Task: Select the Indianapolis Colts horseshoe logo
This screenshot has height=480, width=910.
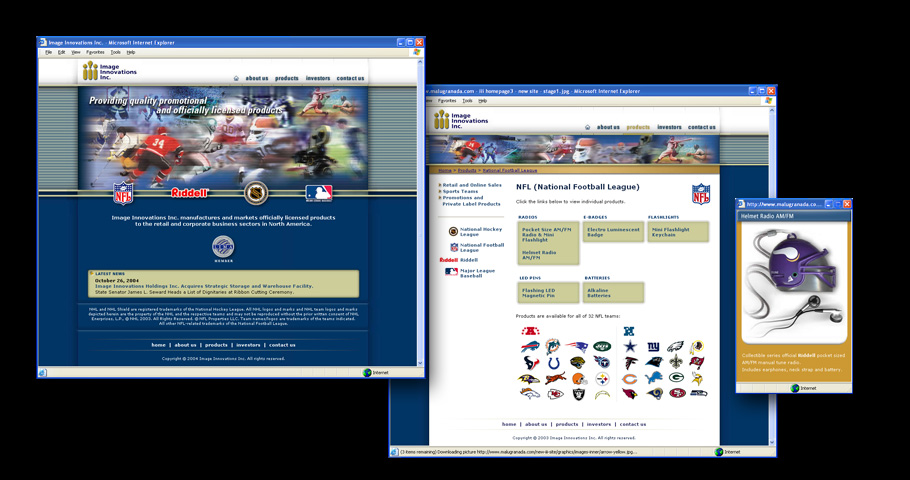Action: click(554, 363)
